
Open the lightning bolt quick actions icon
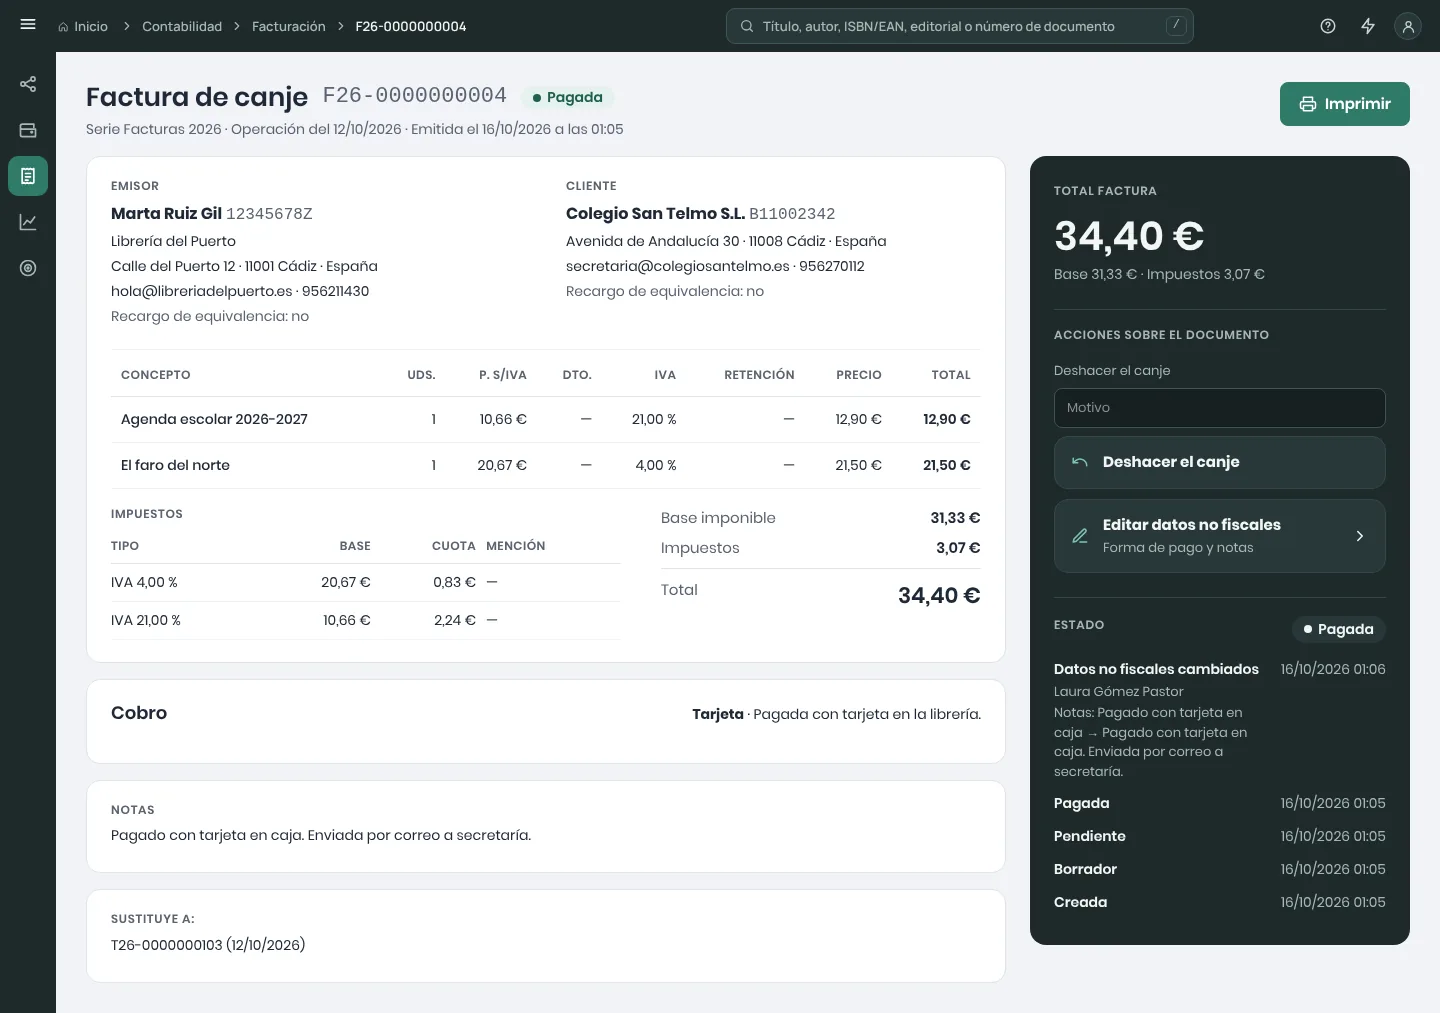(x=1368, y=26)
